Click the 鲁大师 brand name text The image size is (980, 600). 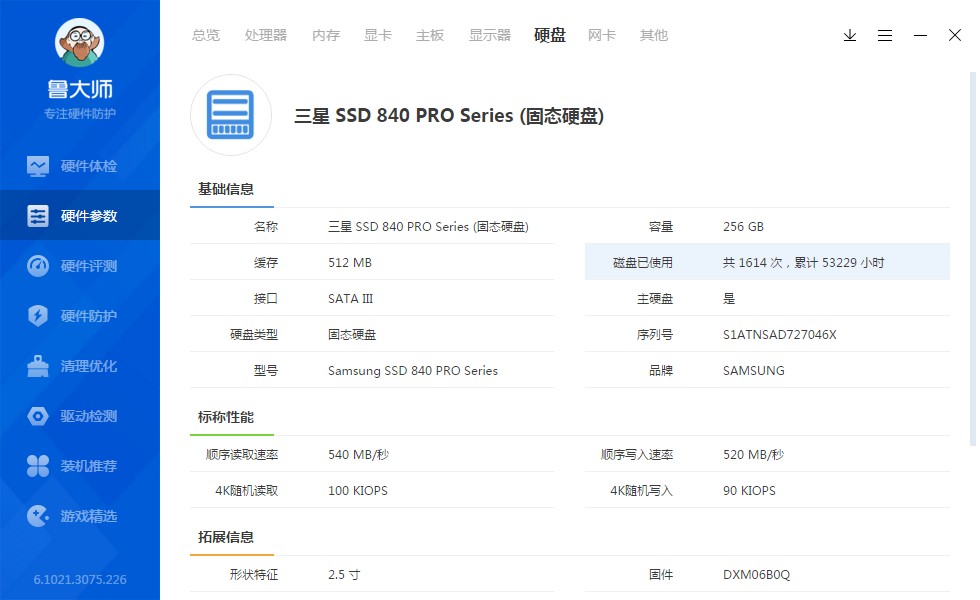point(80,89)
